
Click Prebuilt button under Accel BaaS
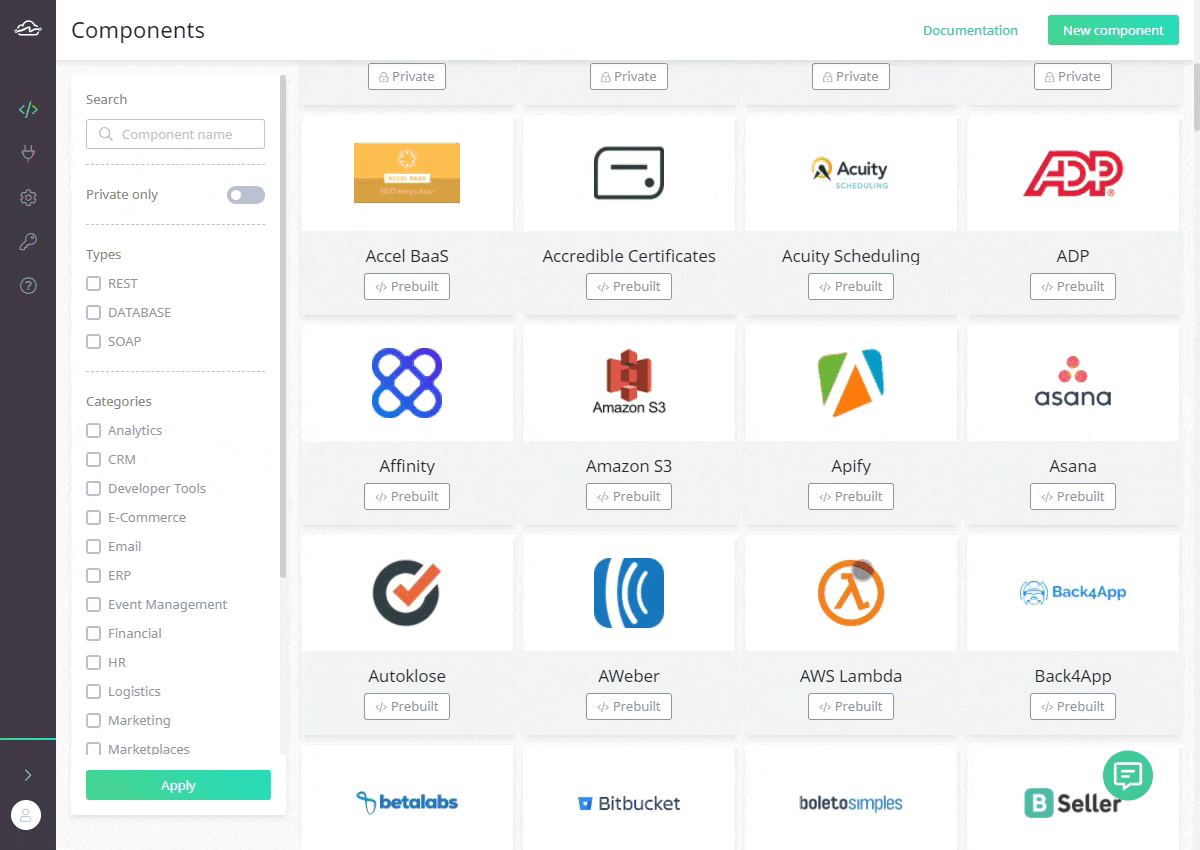point(407,286)
